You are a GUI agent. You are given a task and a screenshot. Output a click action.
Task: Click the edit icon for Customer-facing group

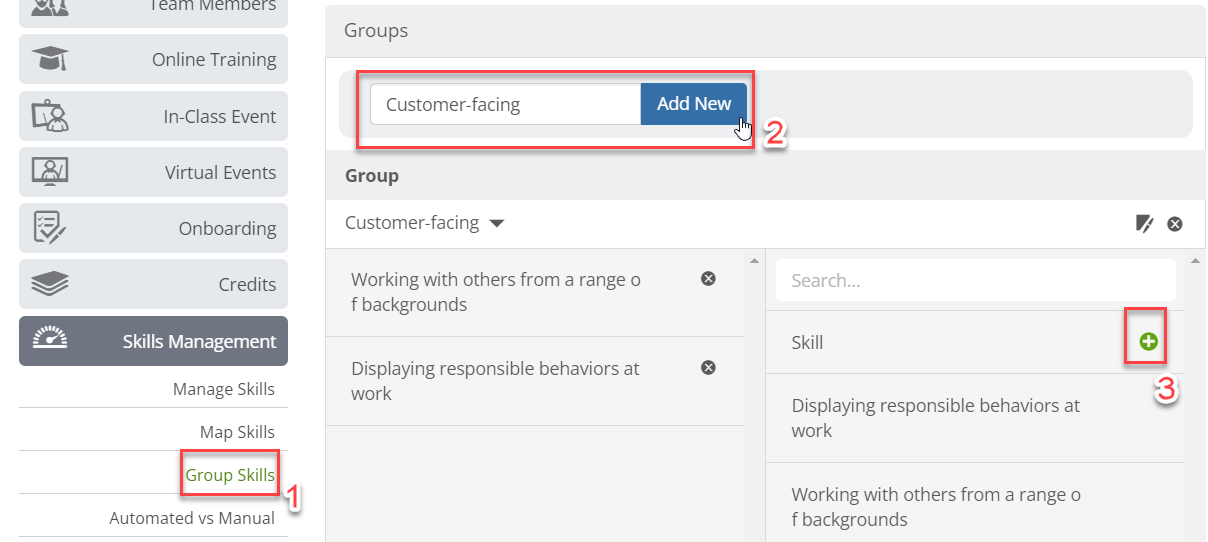(1145, 224)
